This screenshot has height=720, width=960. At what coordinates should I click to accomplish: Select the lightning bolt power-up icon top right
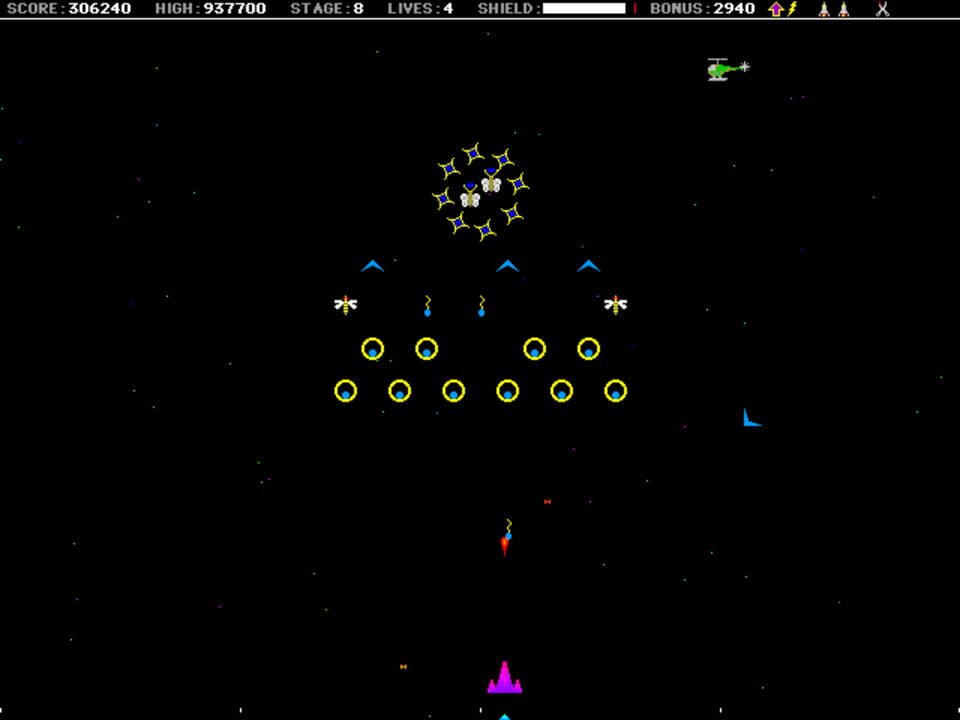coord(793,9)
